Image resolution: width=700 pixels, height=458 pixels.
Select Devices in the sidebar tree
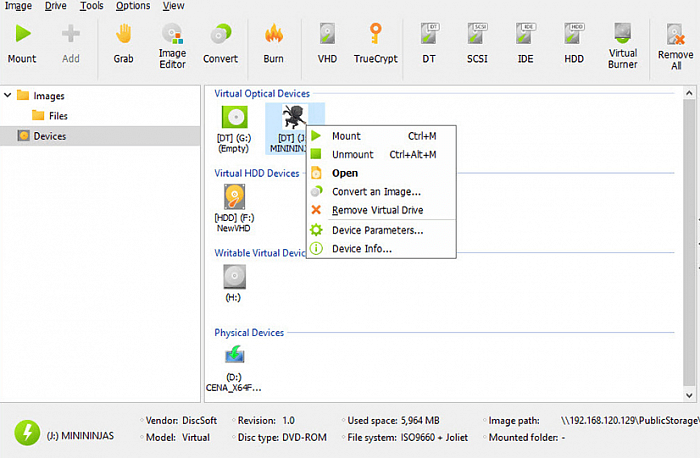(x=50, y=136)
